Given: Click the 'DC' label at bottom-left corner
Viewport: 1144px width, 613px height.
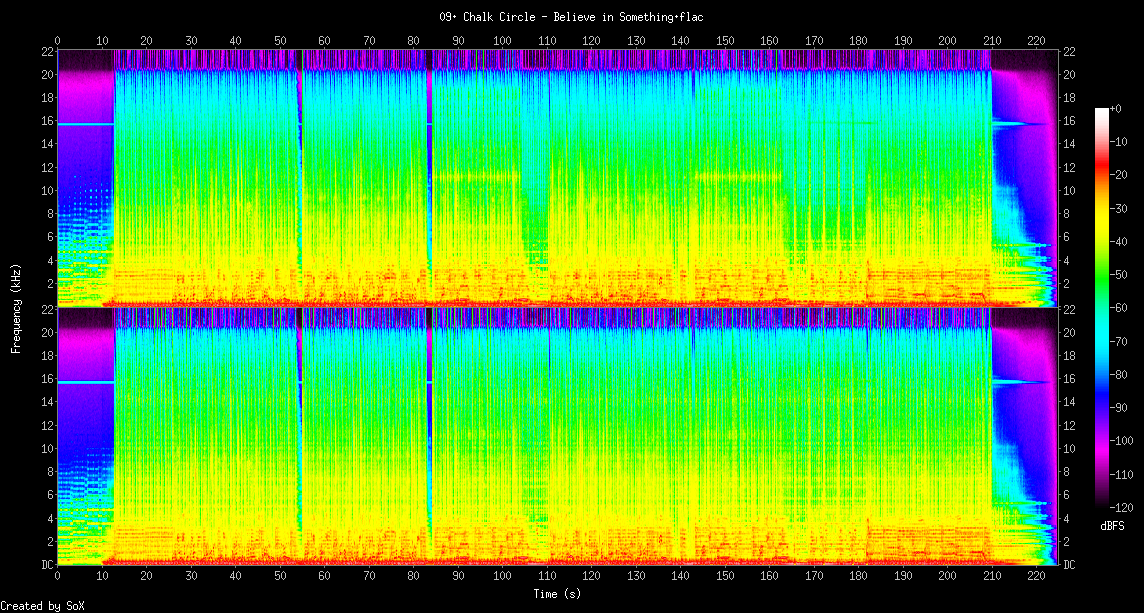Looking at the screenshot, I should point(46,565).
